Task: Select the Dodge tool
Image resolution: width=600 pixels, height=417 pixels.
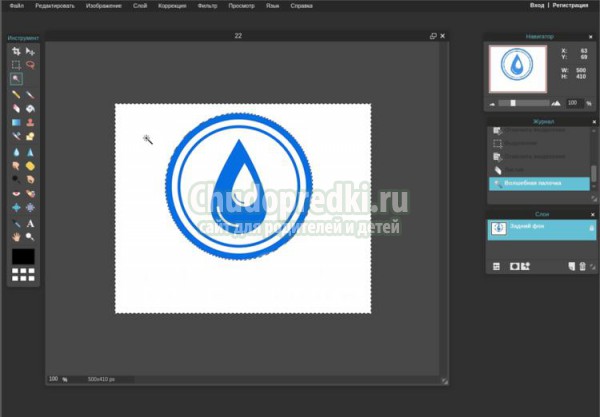Action: pyautogui.click(x=16, y=179)
